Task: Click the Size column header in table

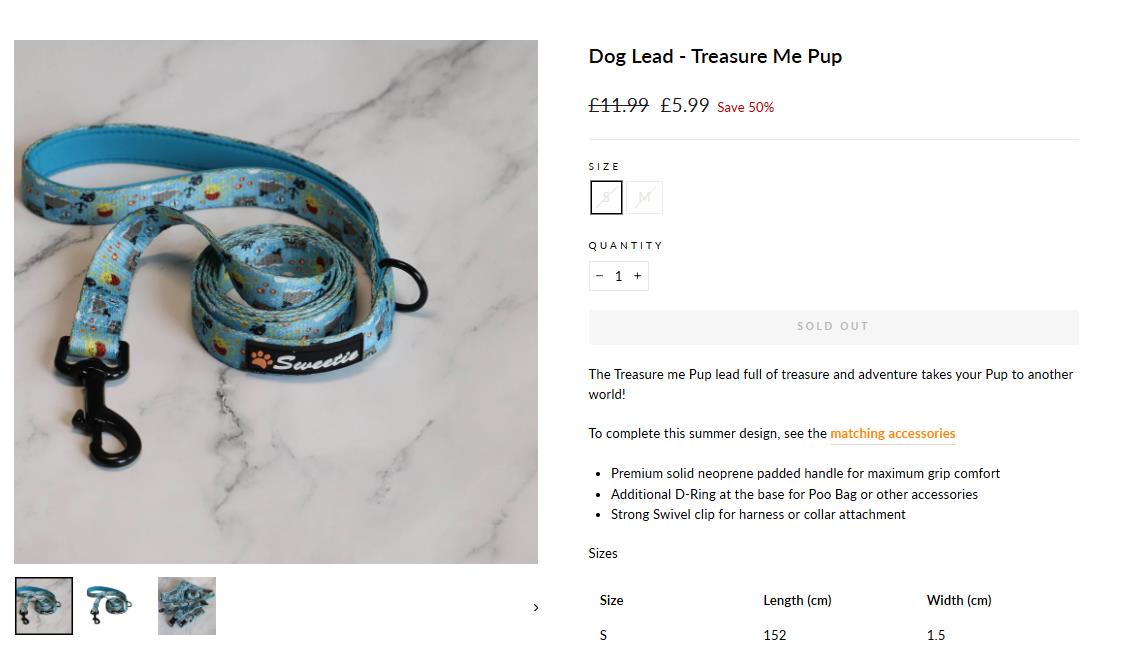Action: tap(611, 600)
